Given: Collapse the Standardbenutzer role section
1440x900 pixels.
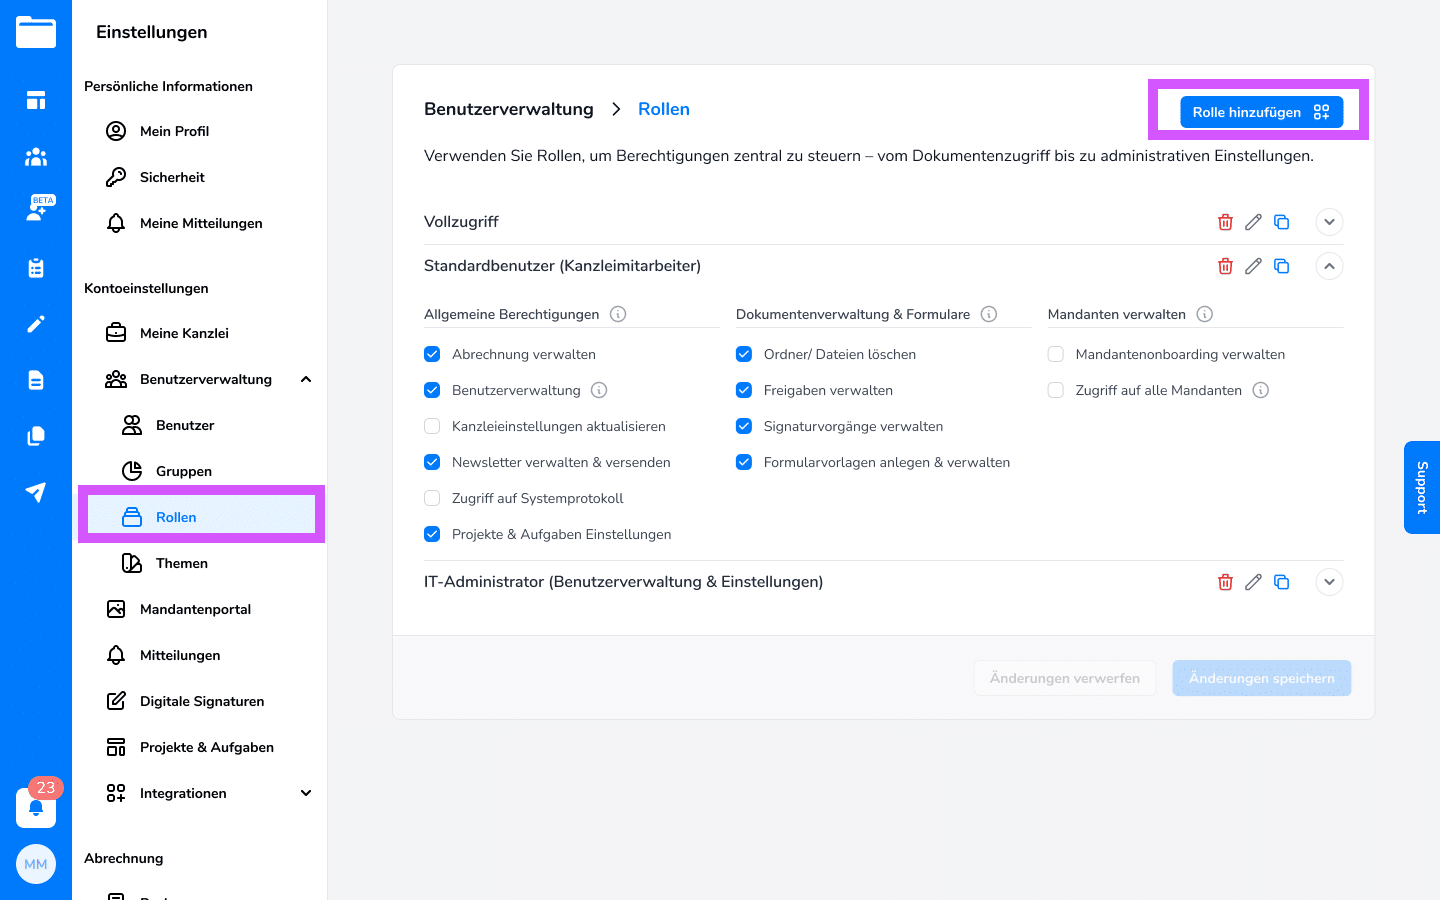Looking at the screenshot, I should coord(1329,266).
